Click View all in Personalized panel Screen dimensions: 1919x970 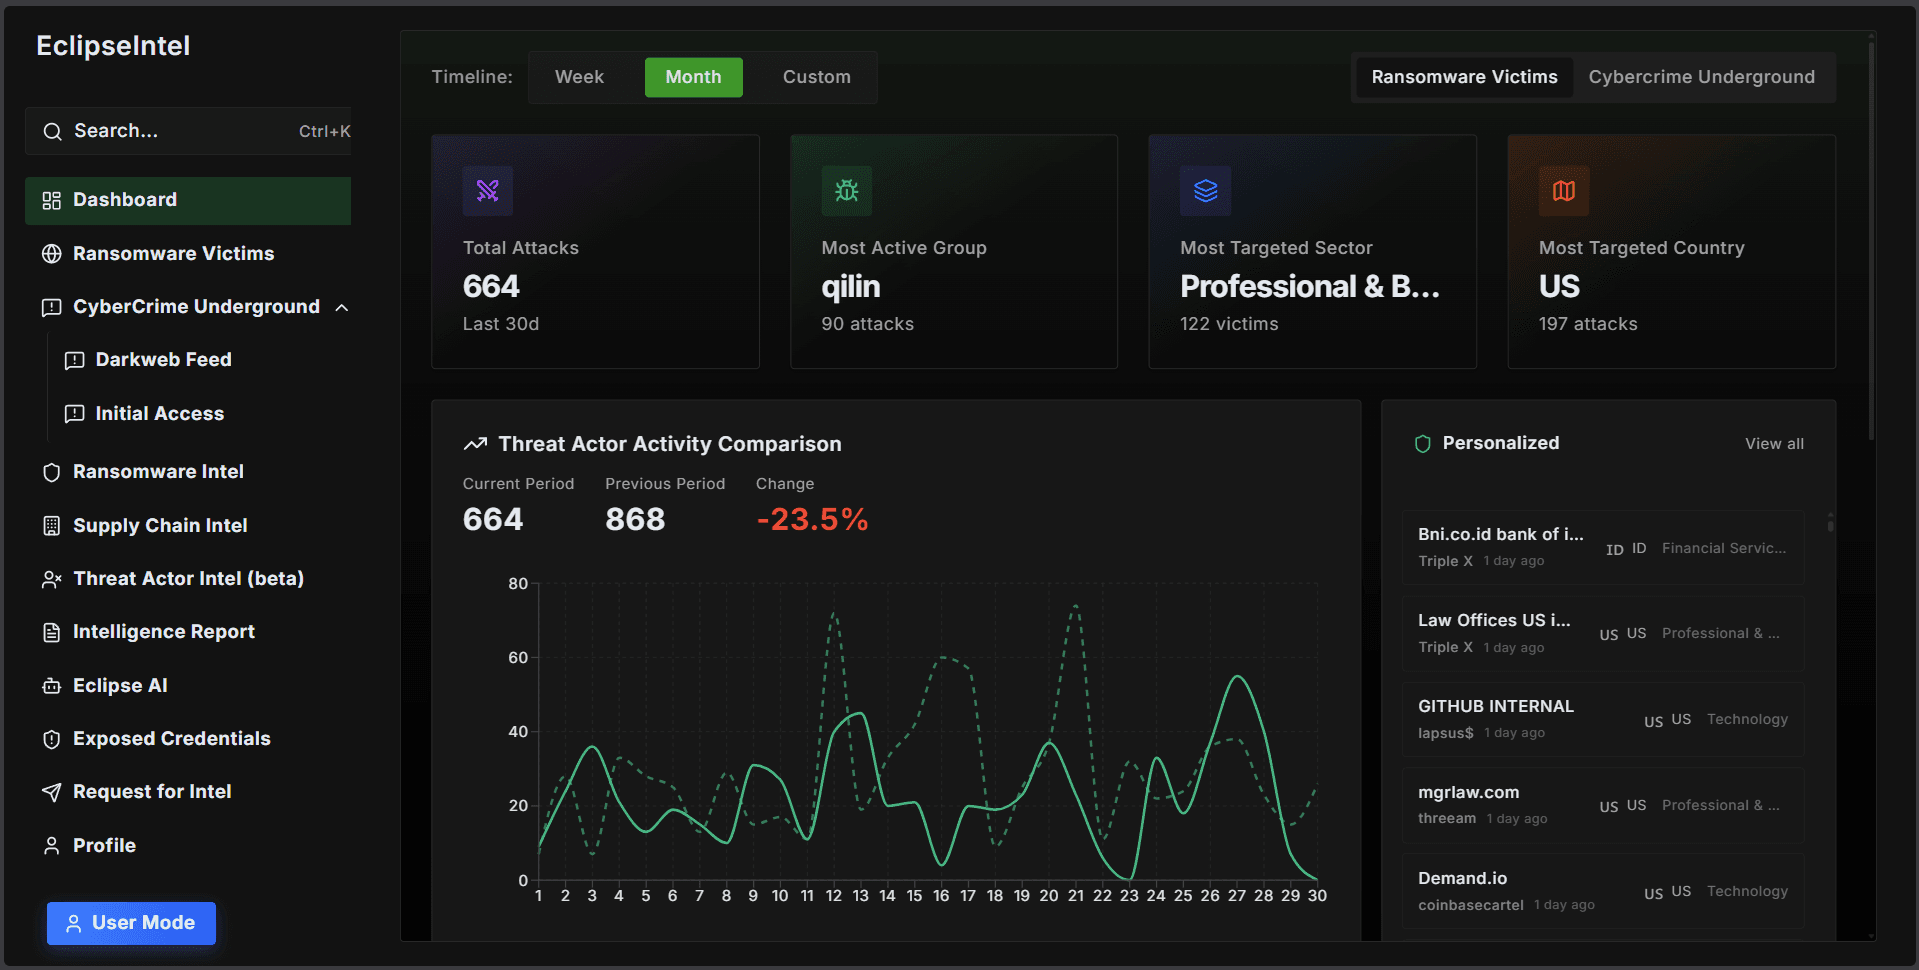click(x=1775, y=444)
